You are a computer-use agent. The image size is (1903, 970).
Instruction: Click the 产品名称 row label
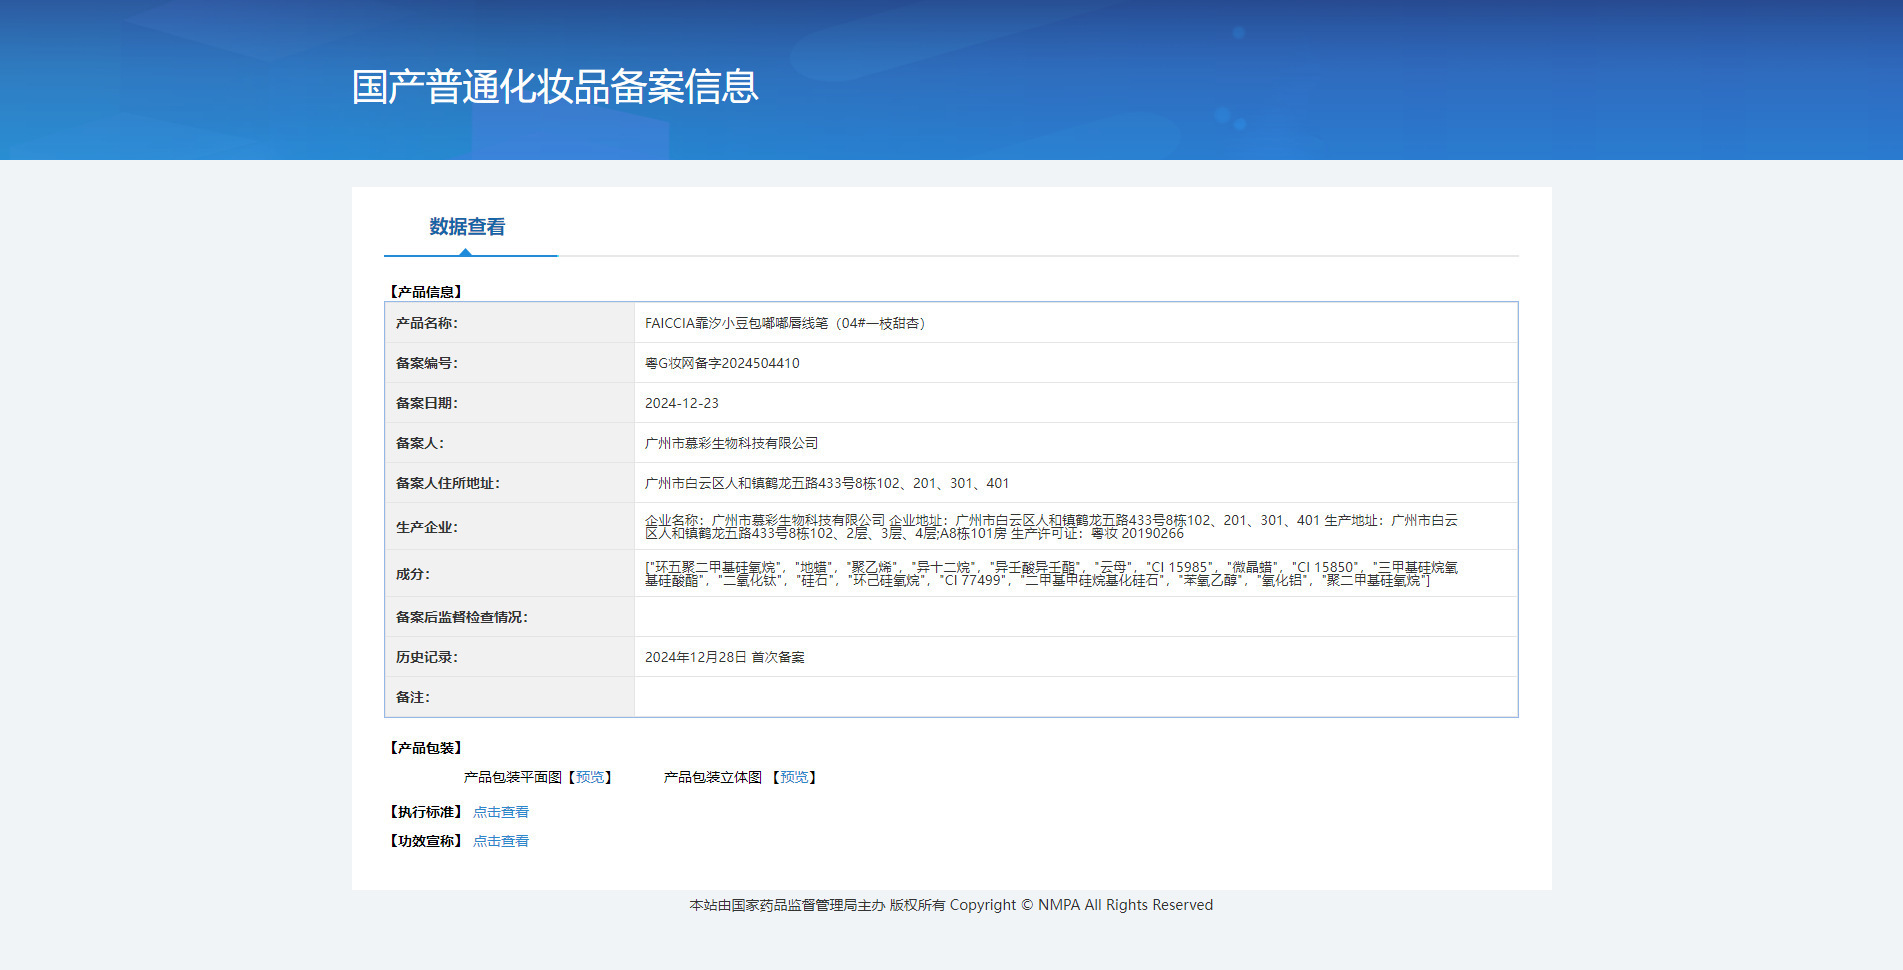(x=427, y=323)
